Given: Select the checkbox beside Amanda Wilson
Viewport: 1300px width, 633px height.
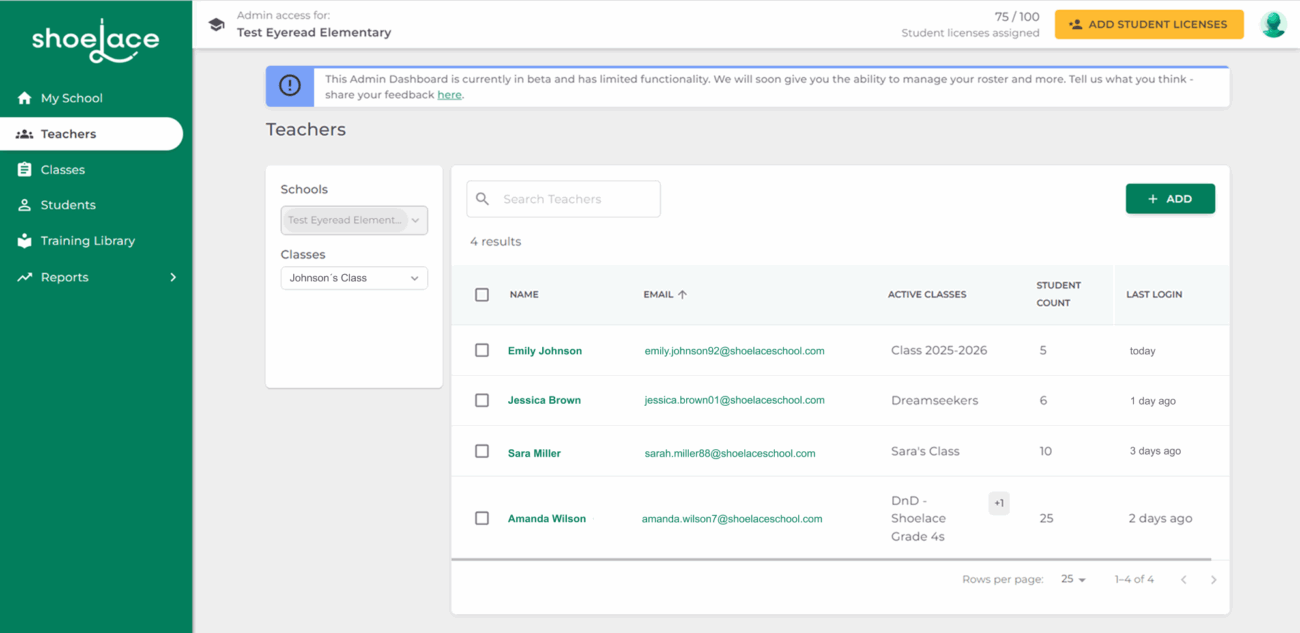Looking at the screenshot, I should tap(481, 518).
